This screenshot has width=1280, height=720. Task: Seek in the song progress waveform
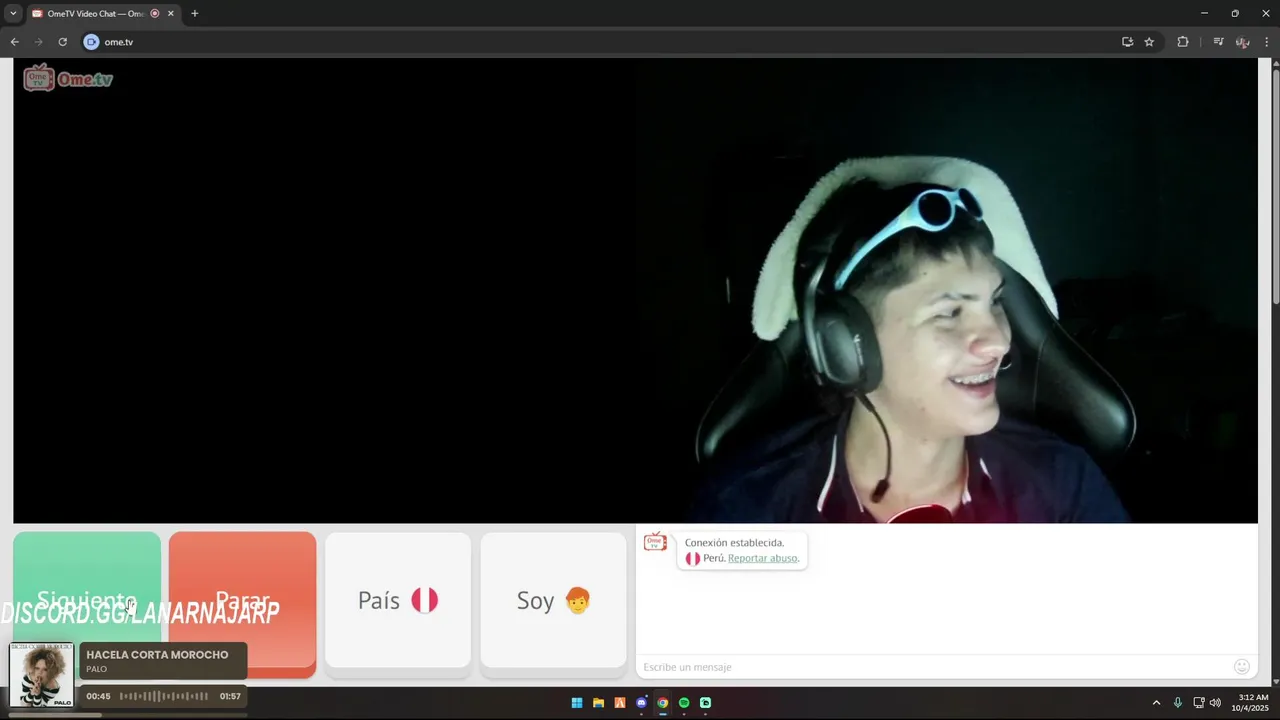point(164,696)
